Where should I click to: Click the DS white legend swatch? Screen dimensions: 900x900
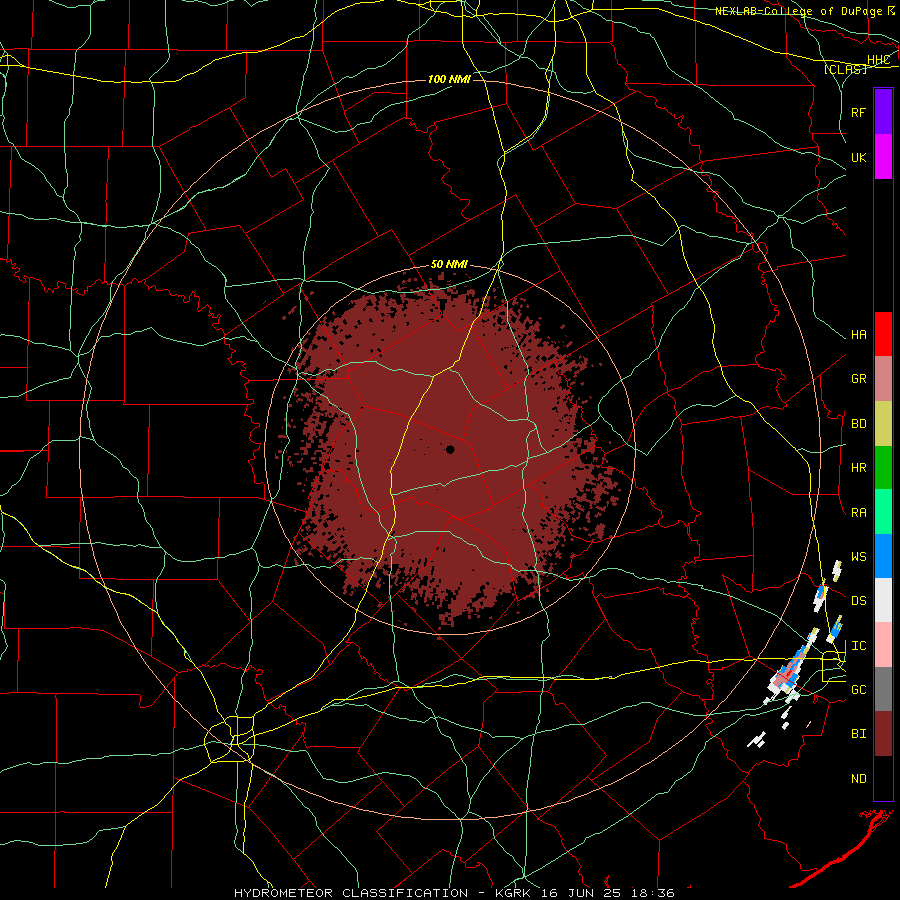coord(883,600)
